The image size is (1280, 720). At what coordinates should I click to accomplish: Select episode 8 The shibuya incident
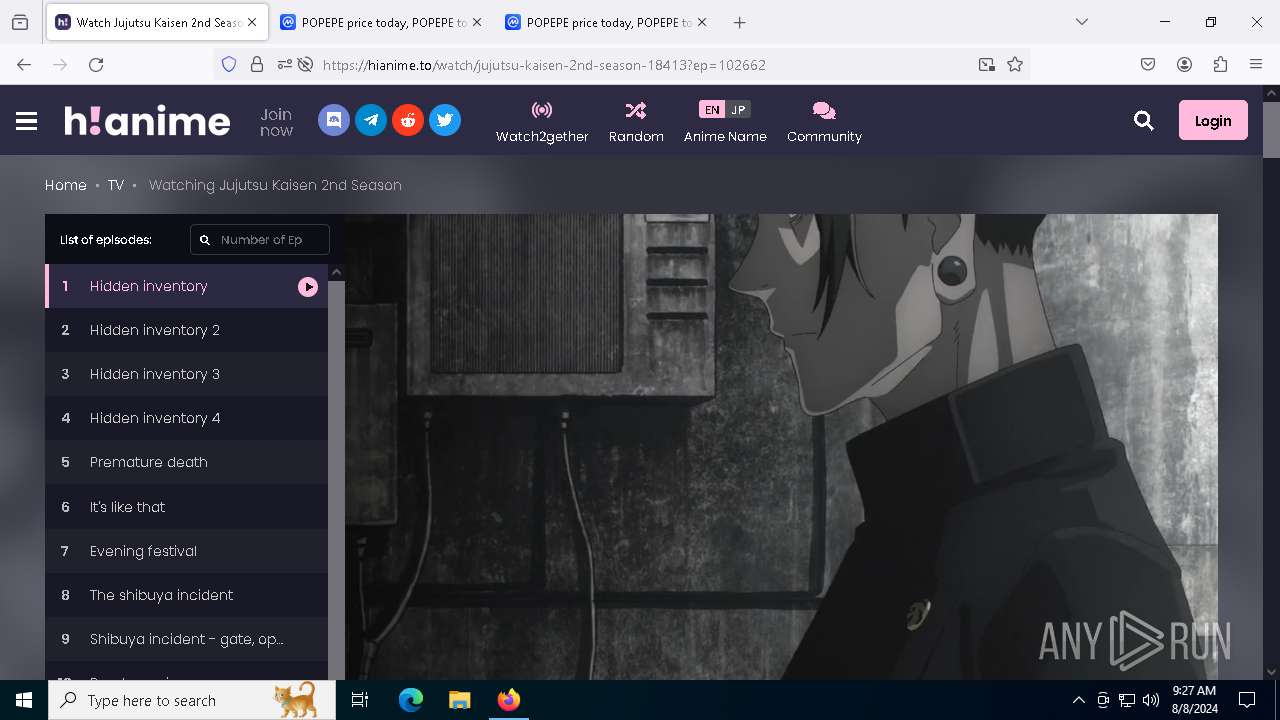tap(187, 595)
